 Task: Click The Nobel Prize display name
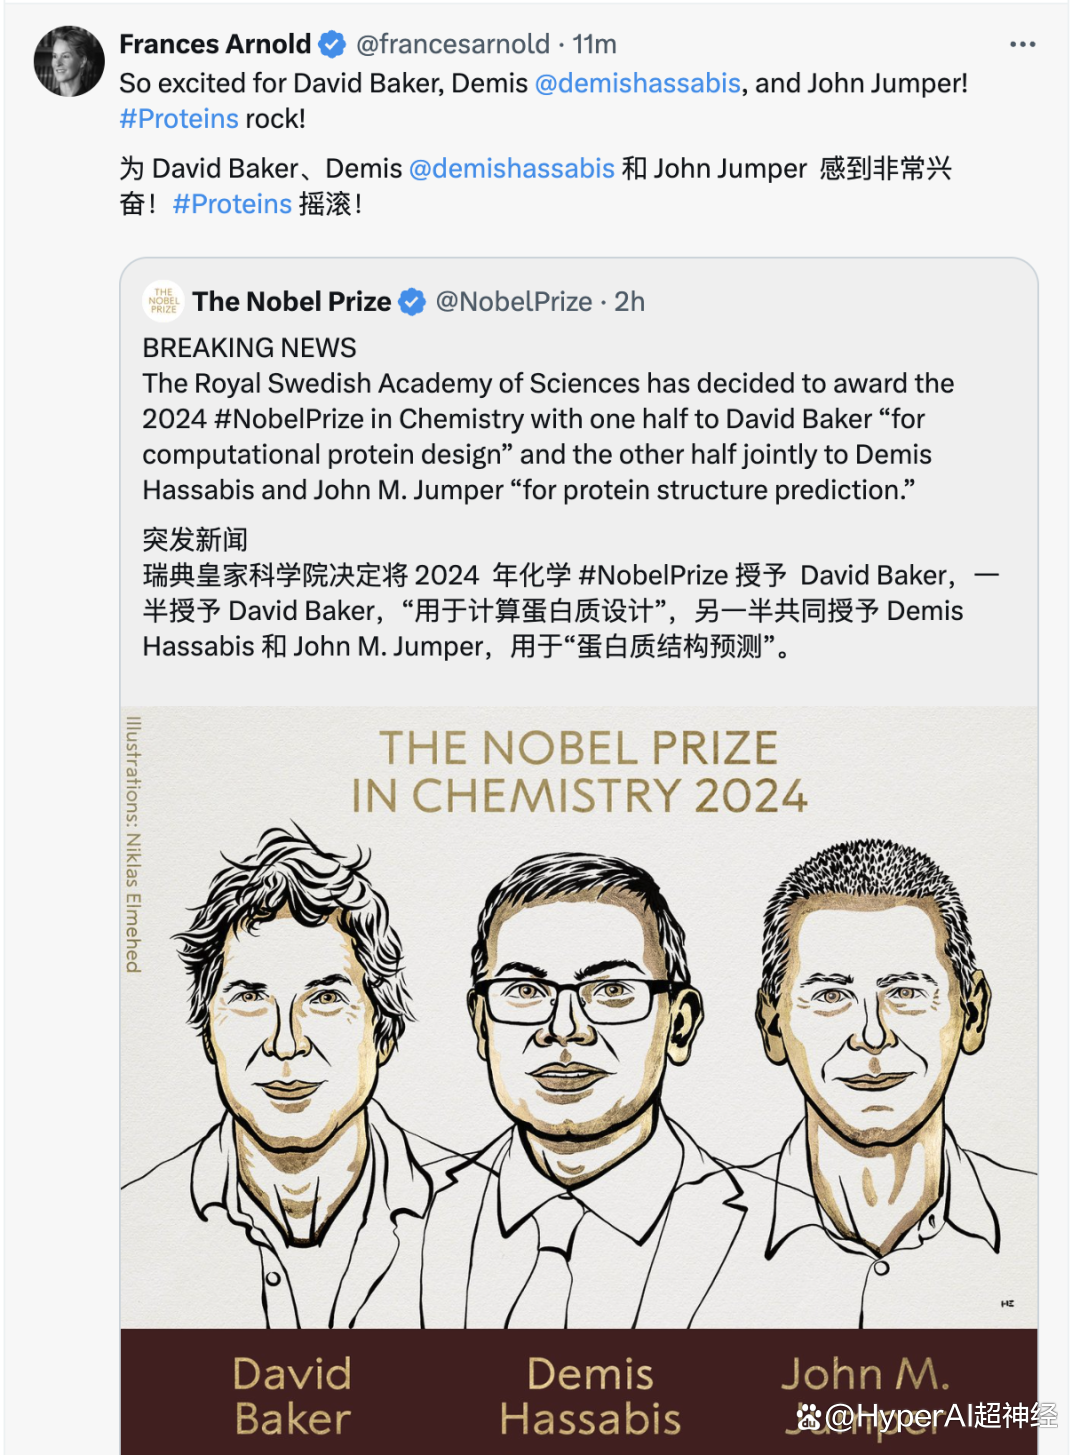click(x=292, y=301)
